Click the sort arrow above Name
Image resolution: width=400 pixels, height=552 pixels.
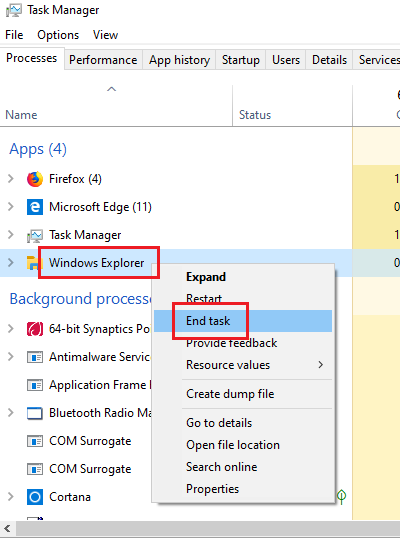pyautogui.click(x=111, y=89)
